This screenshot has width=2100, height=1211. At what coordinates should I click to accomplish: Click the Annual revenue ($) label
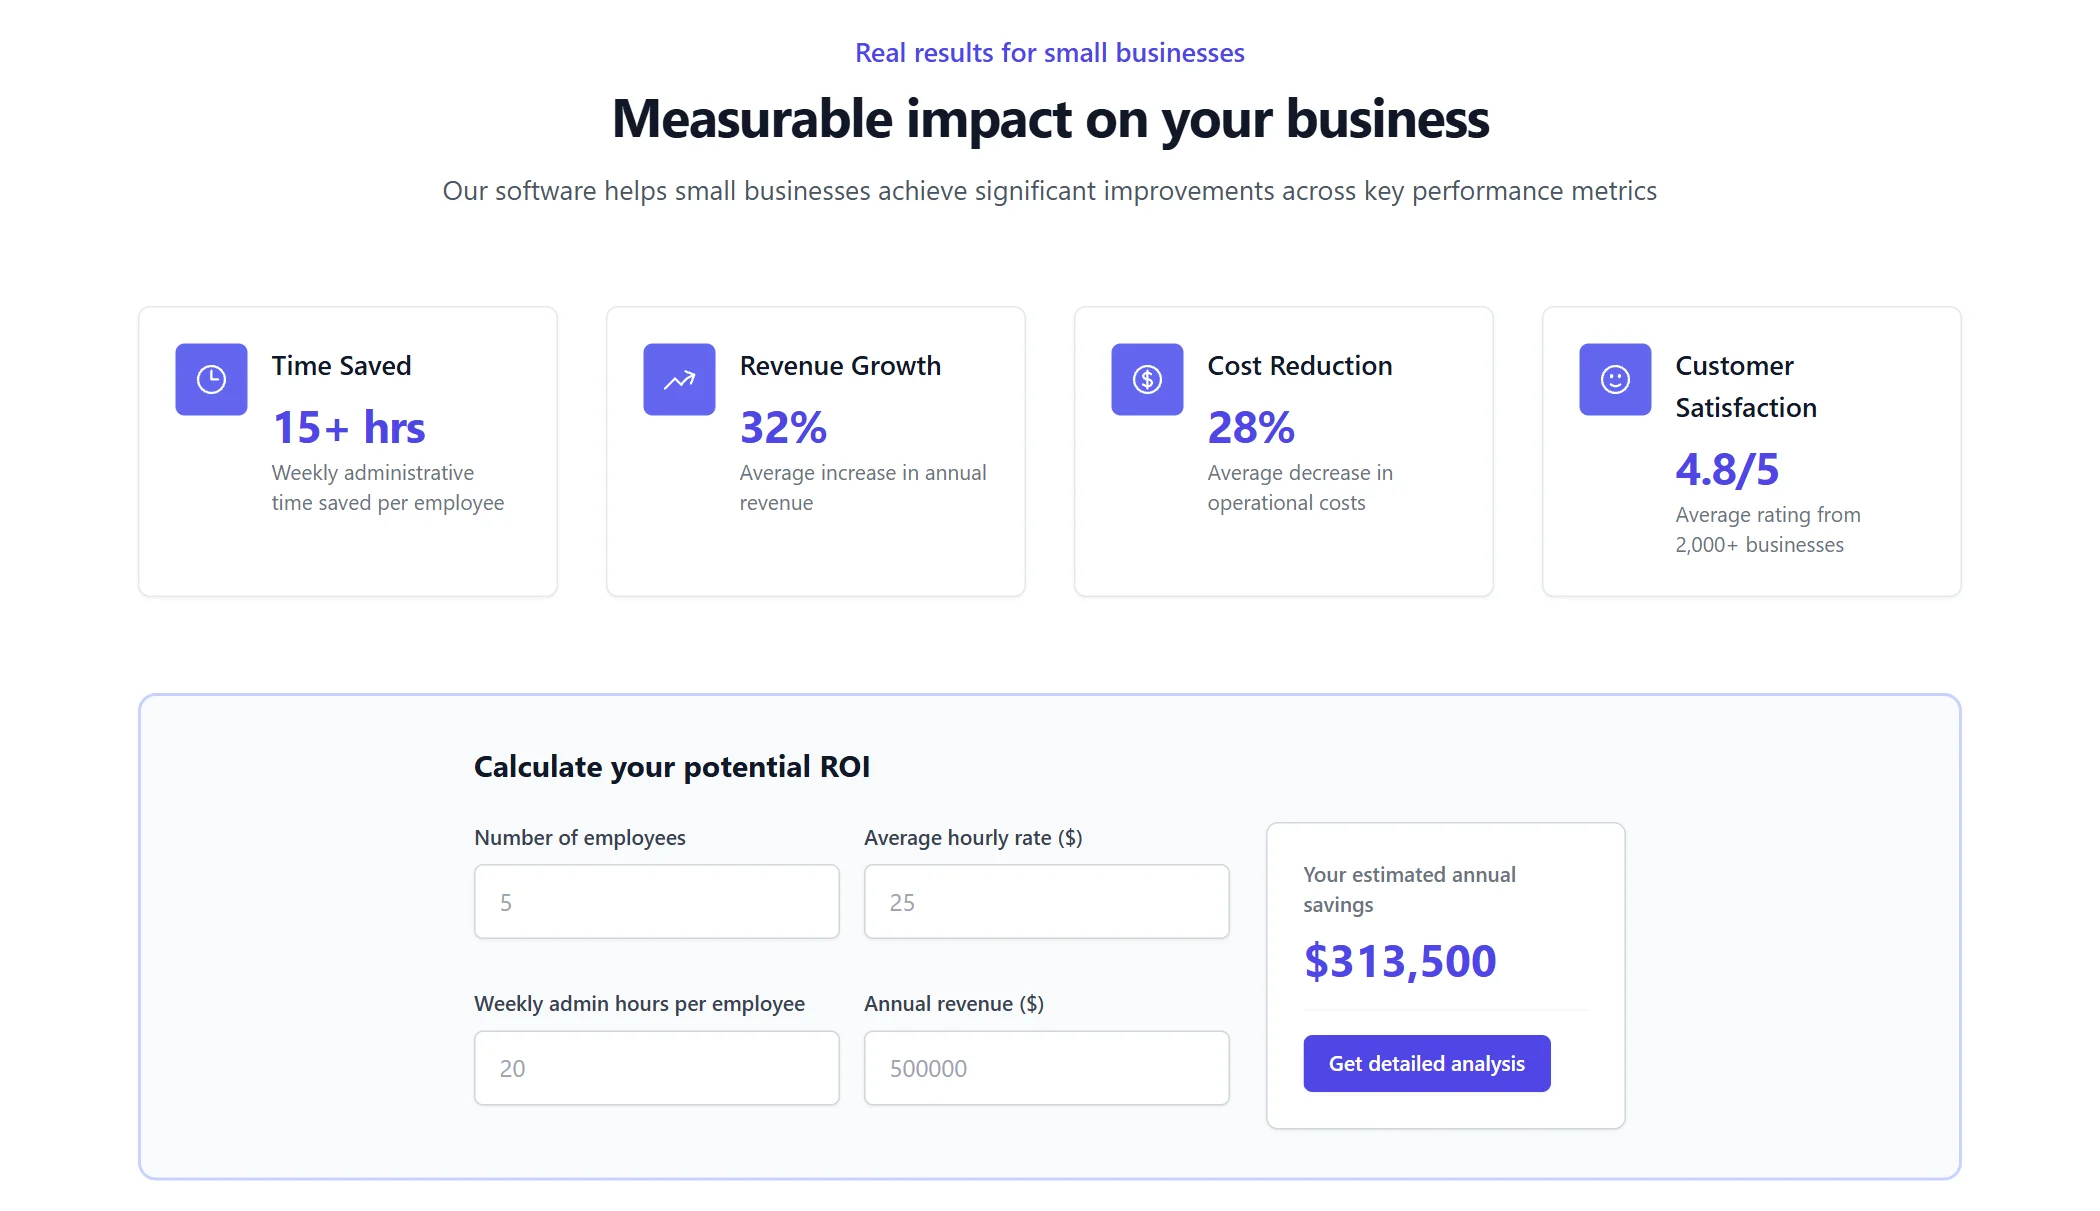coord(954,1004)
